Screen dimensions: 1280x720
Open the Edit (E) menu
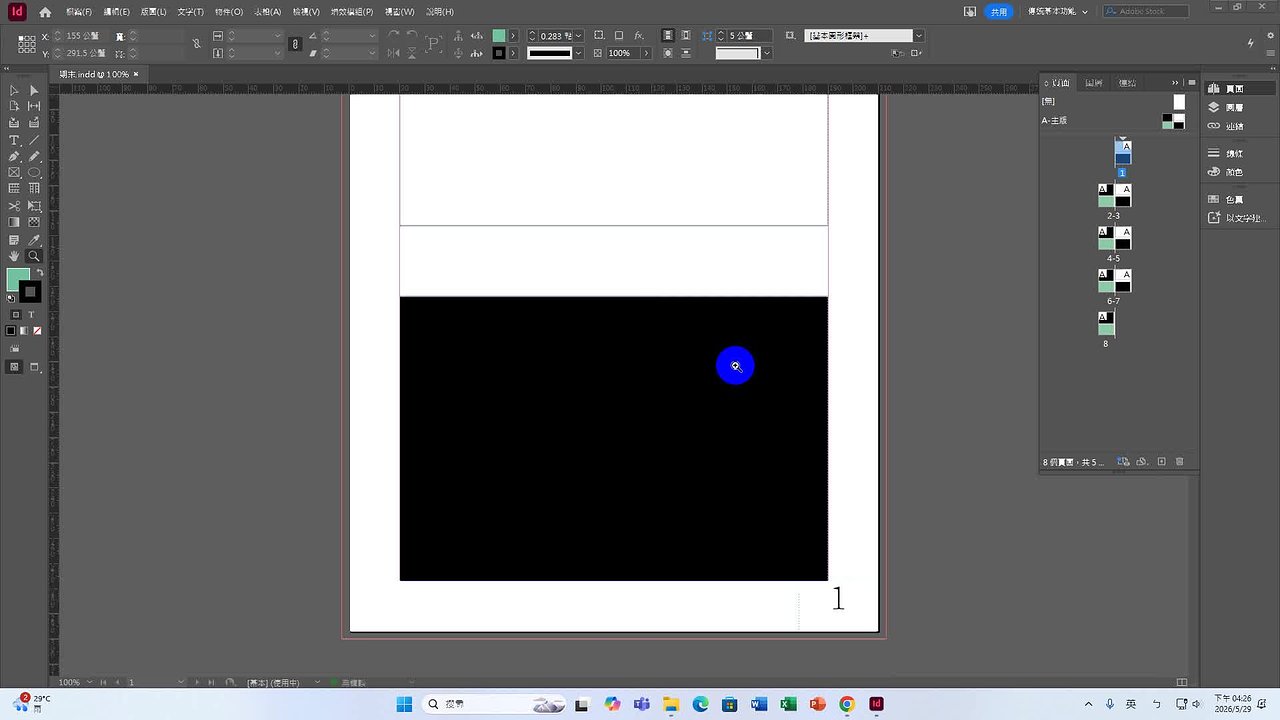[116, 12]
